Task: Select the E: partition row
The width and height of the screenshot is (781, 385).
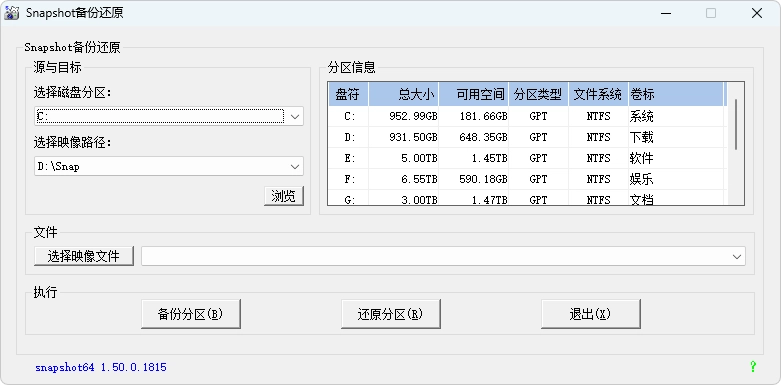Action: (526, 158)
